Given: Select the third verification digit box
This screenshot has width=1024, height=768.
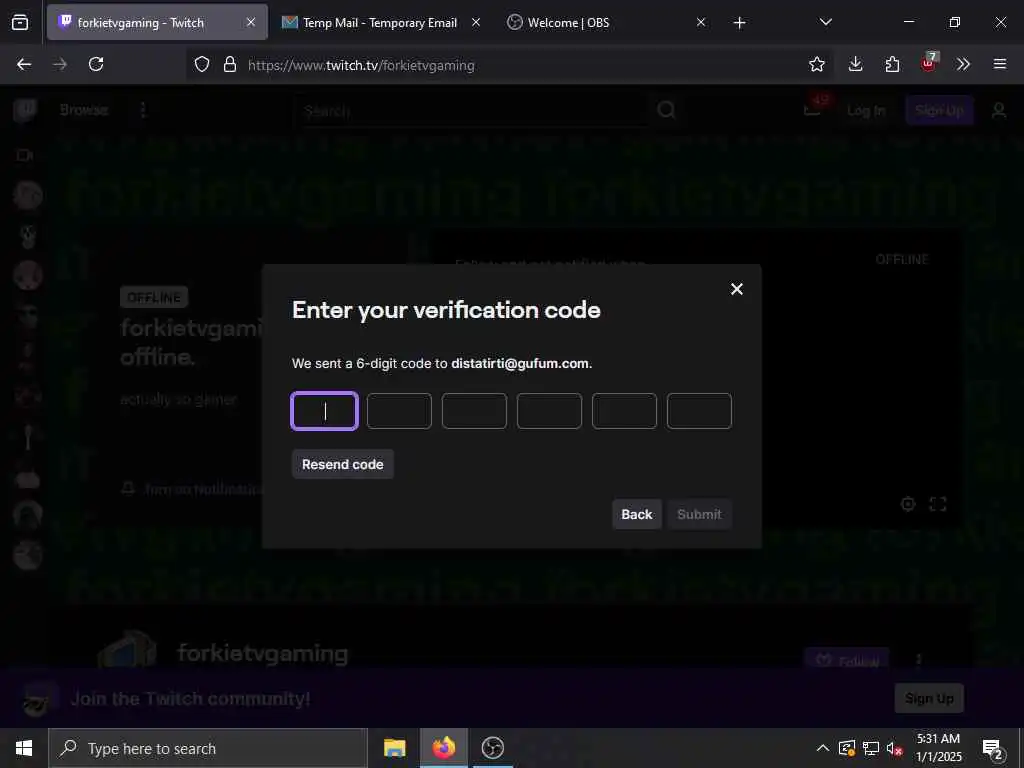Looking at the screenshot, I should [x=474, y=411].
